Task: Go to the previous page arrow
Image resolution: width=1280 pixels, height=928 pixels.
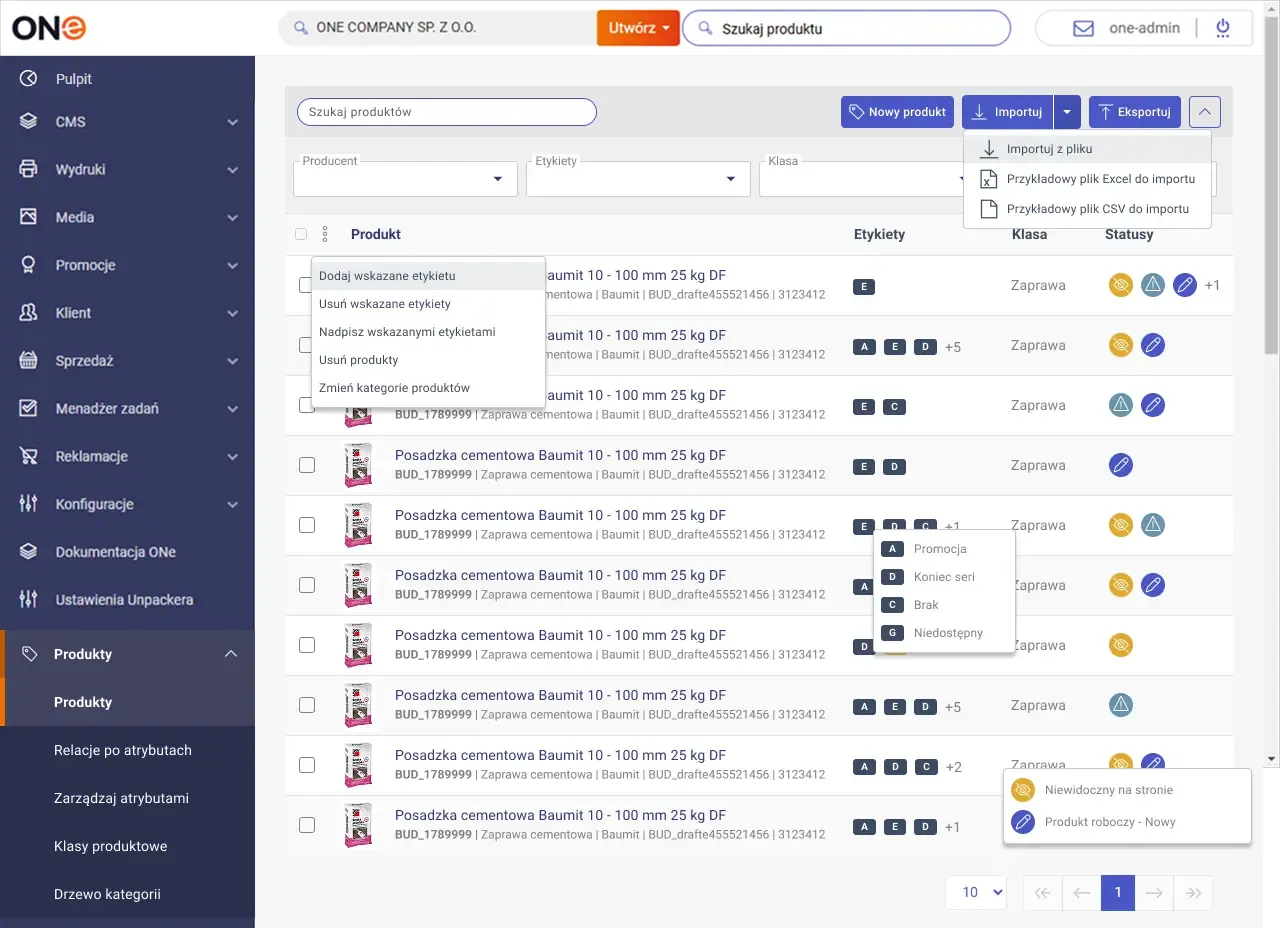Action: [1081, 893]
